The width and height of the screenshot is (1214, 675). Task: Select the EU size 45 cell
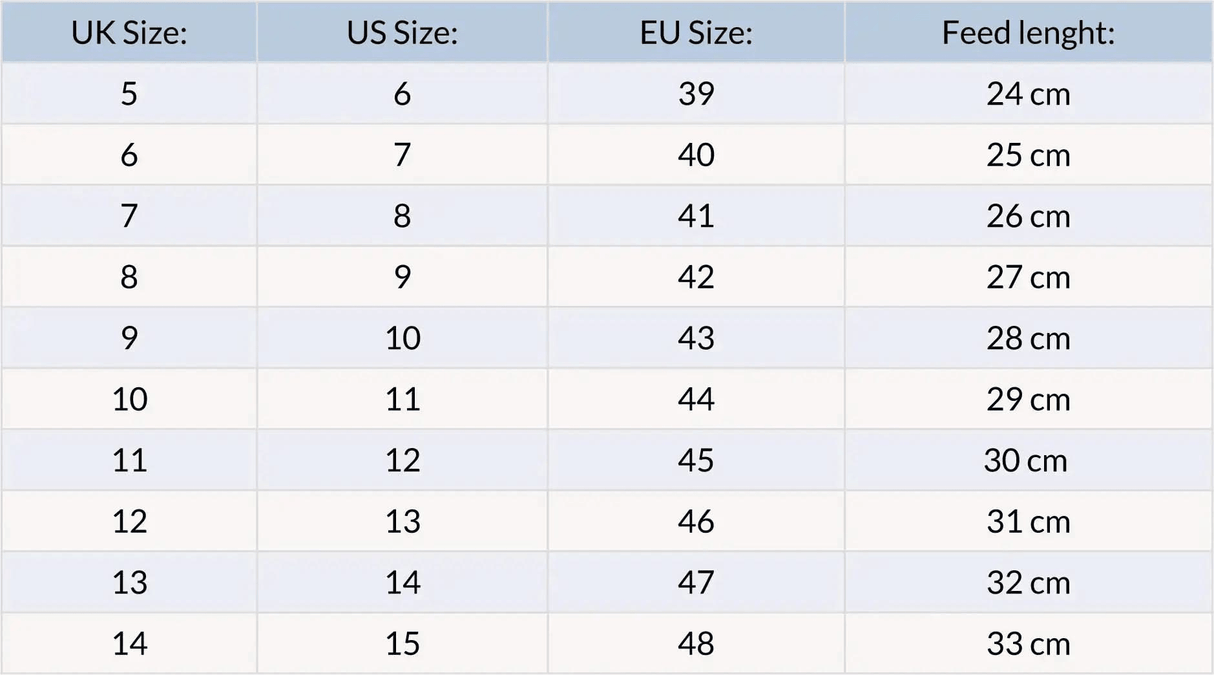(696, 460)
